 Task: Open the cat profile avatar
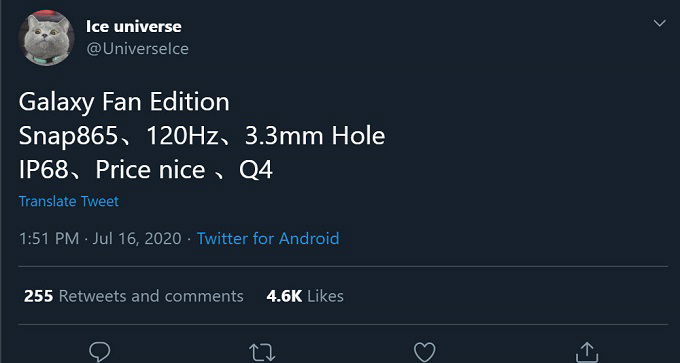point(46,38)
